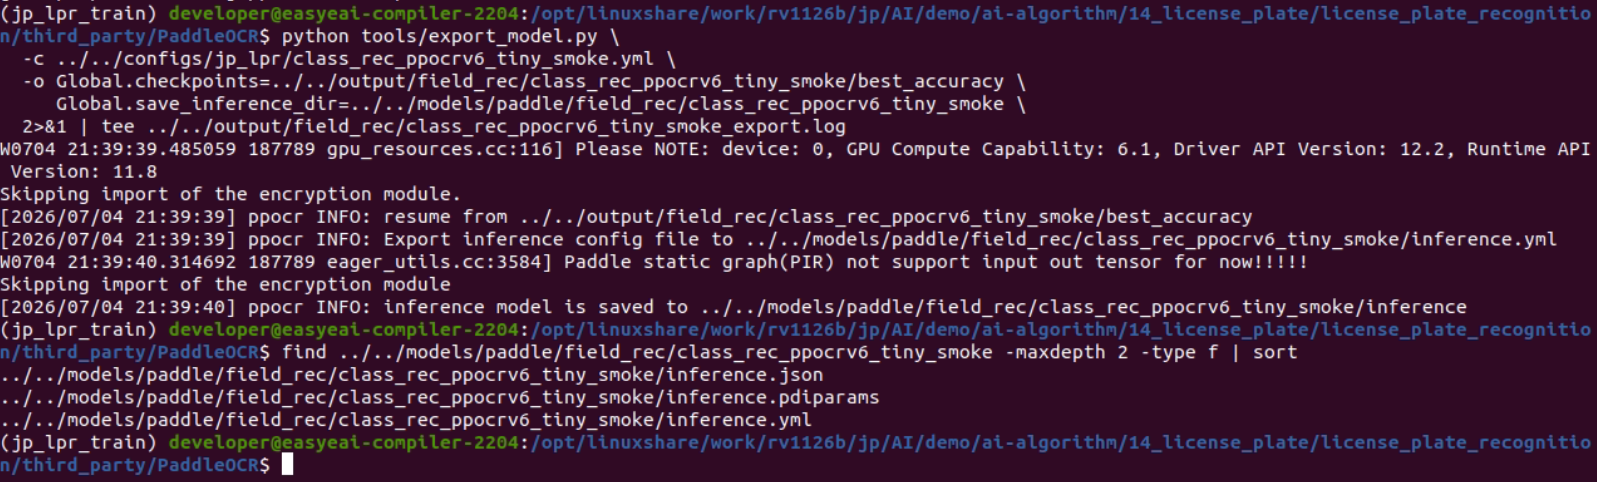Click the inference.pdiparams file path line
The width and height of the screenshot is (1597, 482).
pyautogui.click(x=440, y=397)
